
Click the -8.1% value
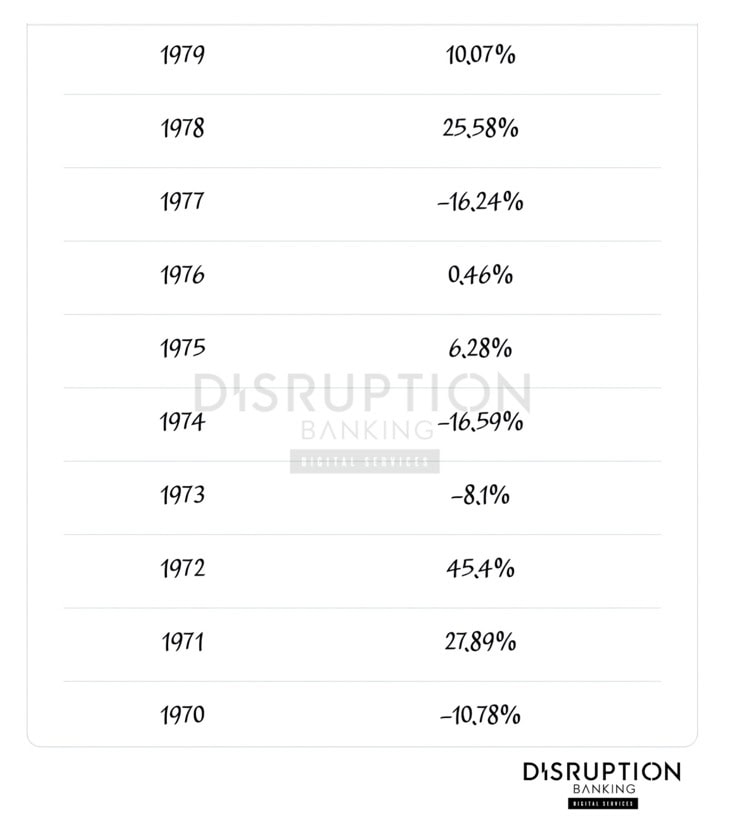click(x=480, y=496)
